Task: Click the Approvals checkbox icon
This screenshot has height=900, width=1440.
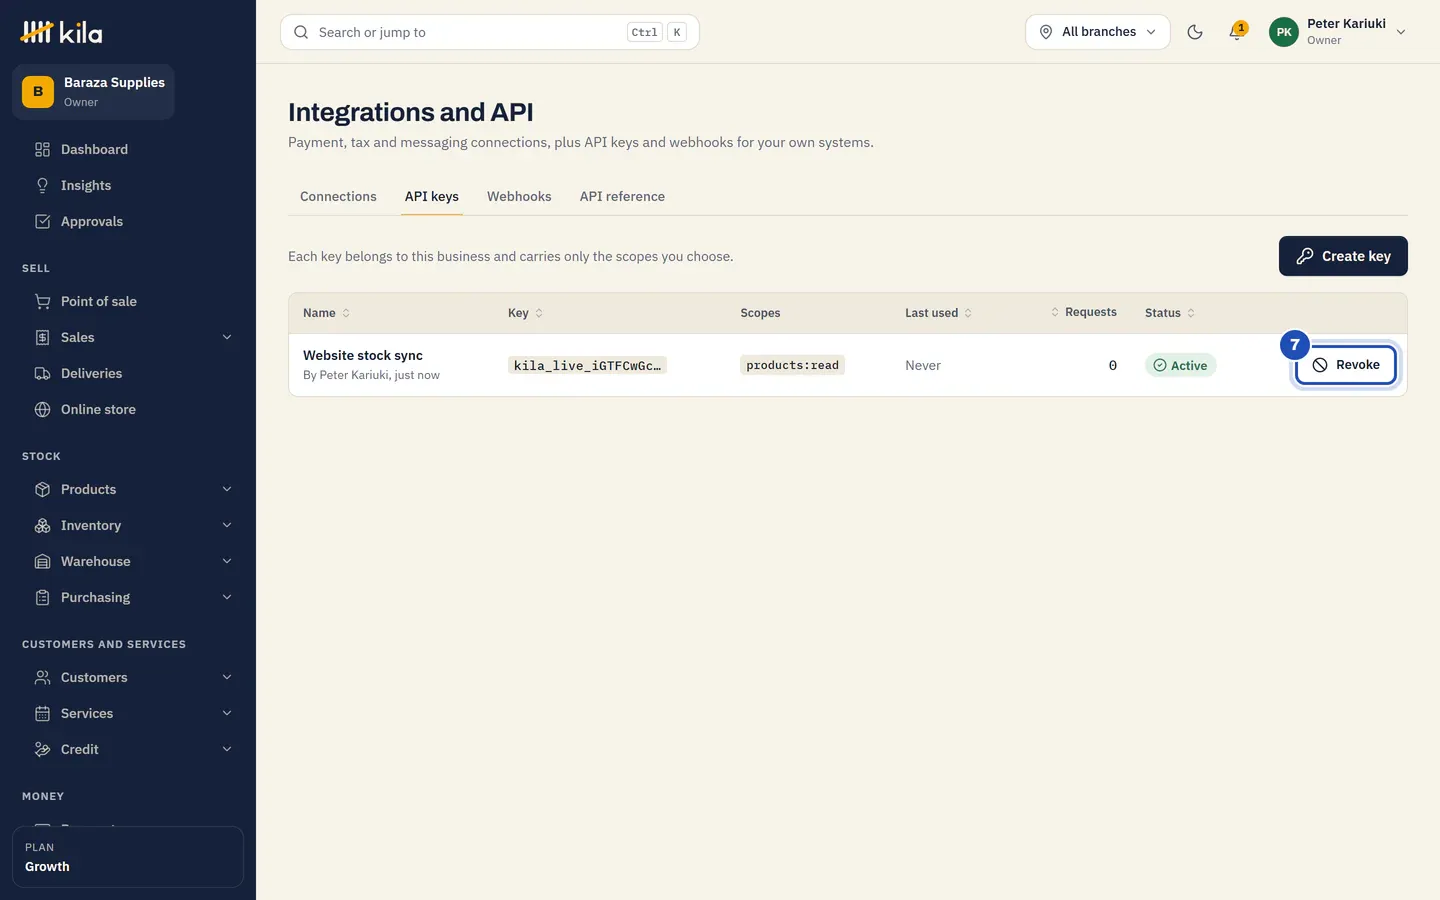Action: pyautogui.click(x=42, y=221)
